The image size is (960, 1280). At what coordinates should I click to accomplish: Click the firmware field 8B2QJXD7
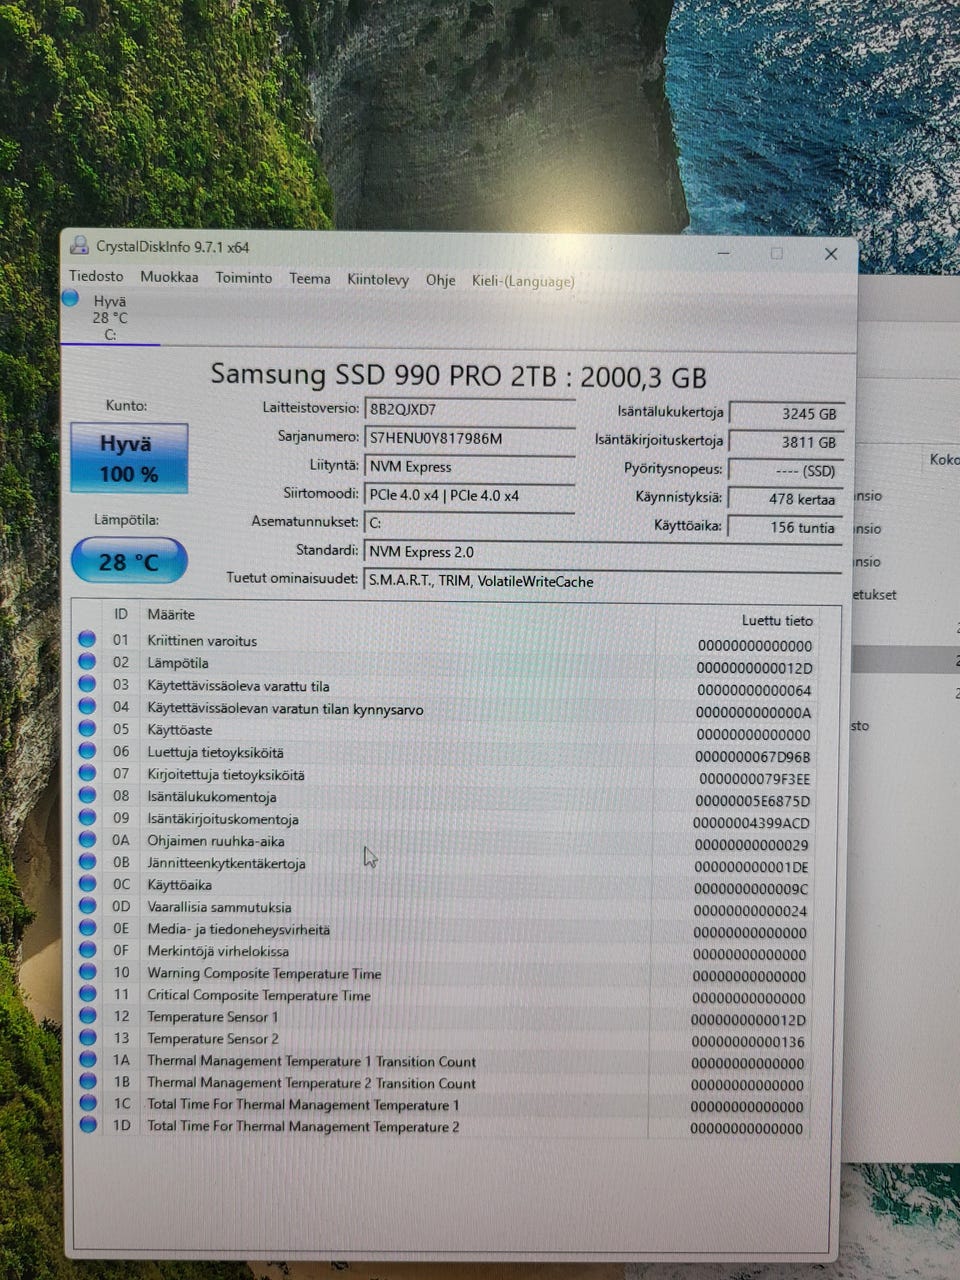pos(469,409)
